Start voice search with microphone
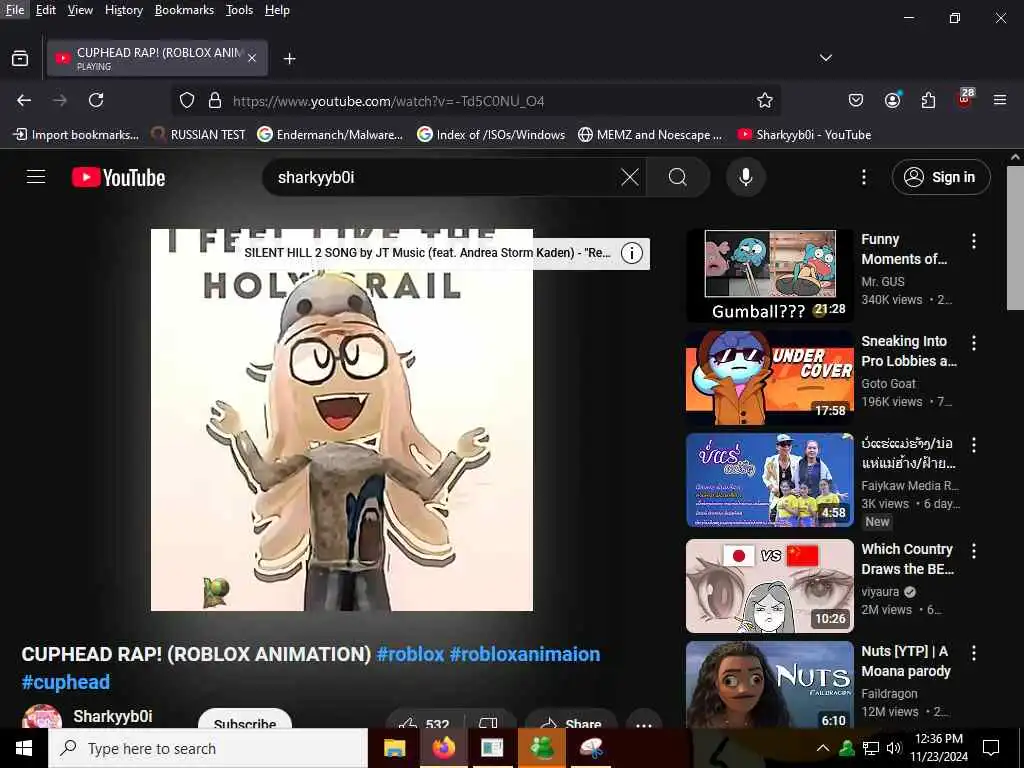This screenshot has height=768, width=1024. pos(745,177)
